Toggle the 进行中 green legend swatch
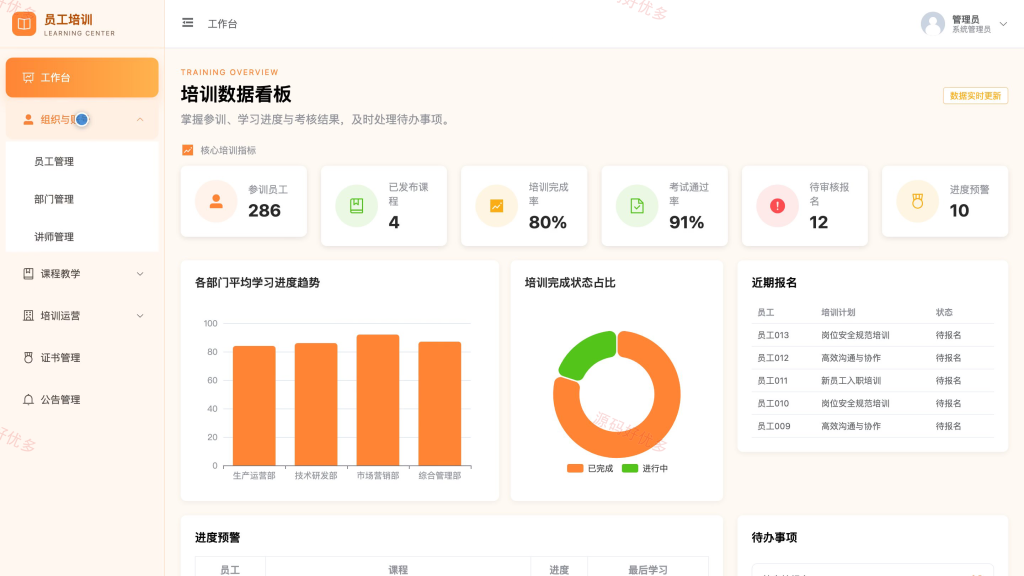The width and height of the screenshot is (1024, 576). [630, 468]
